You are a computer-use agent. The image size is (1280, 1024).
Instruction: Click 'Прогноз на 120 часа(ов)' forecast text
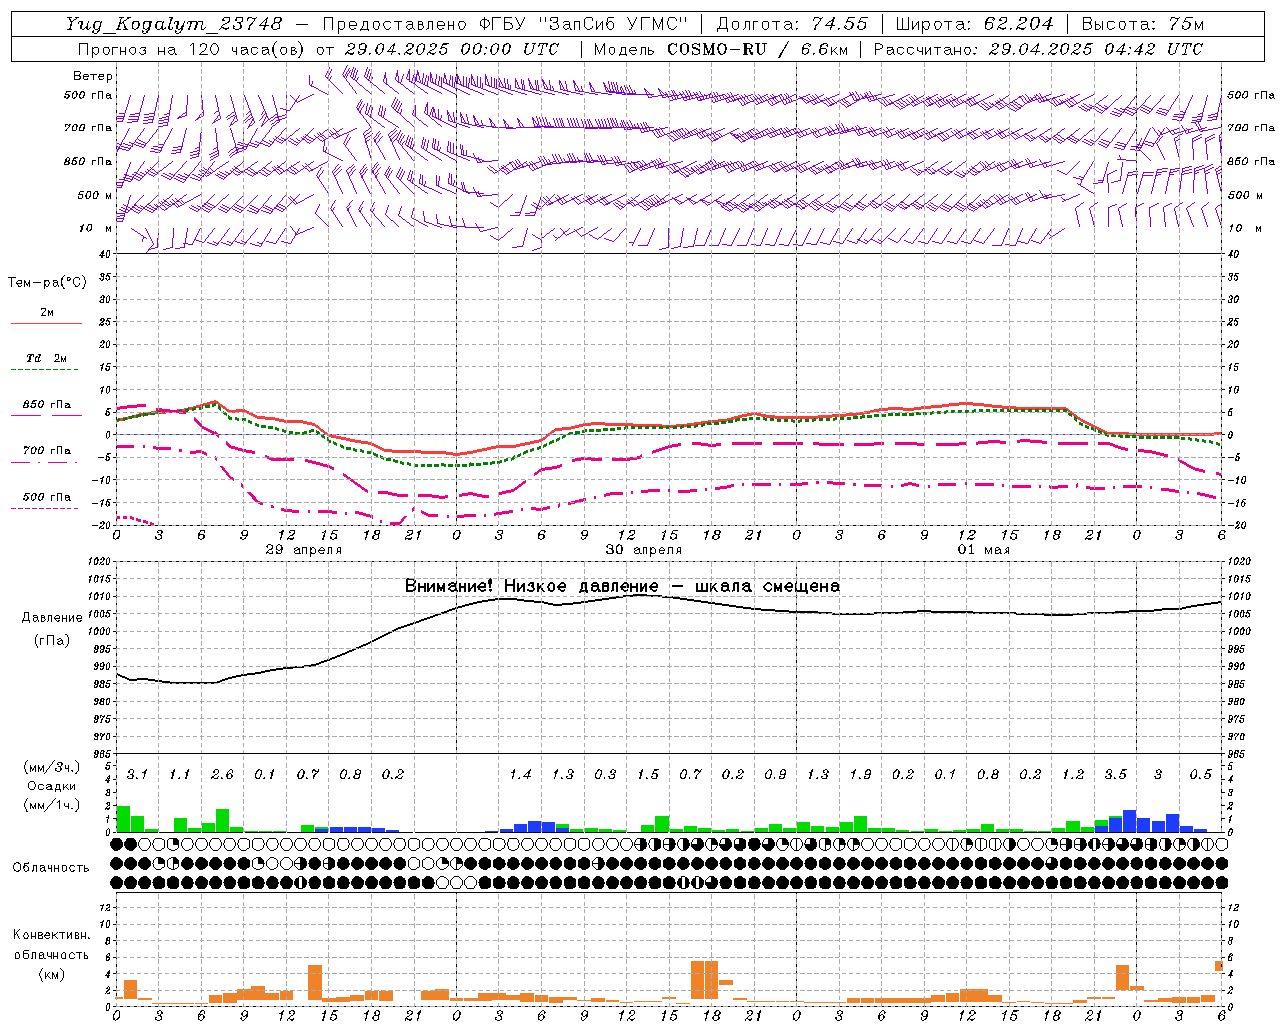click(192, 49)
